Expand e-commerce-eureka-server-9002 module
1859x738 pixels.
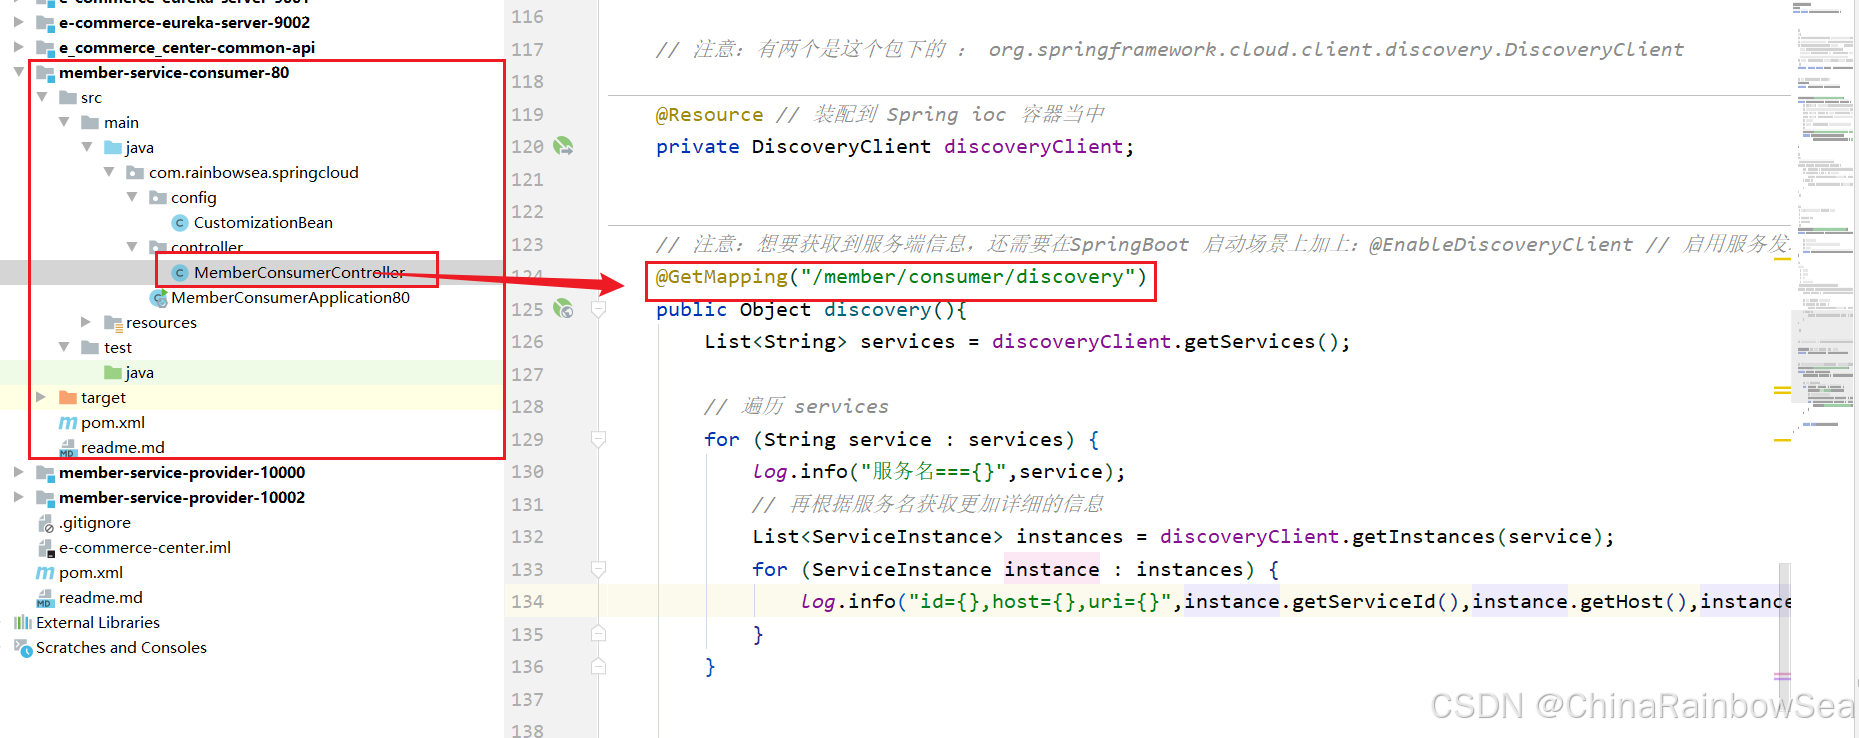pyautogui.click(x=18, y=22)
